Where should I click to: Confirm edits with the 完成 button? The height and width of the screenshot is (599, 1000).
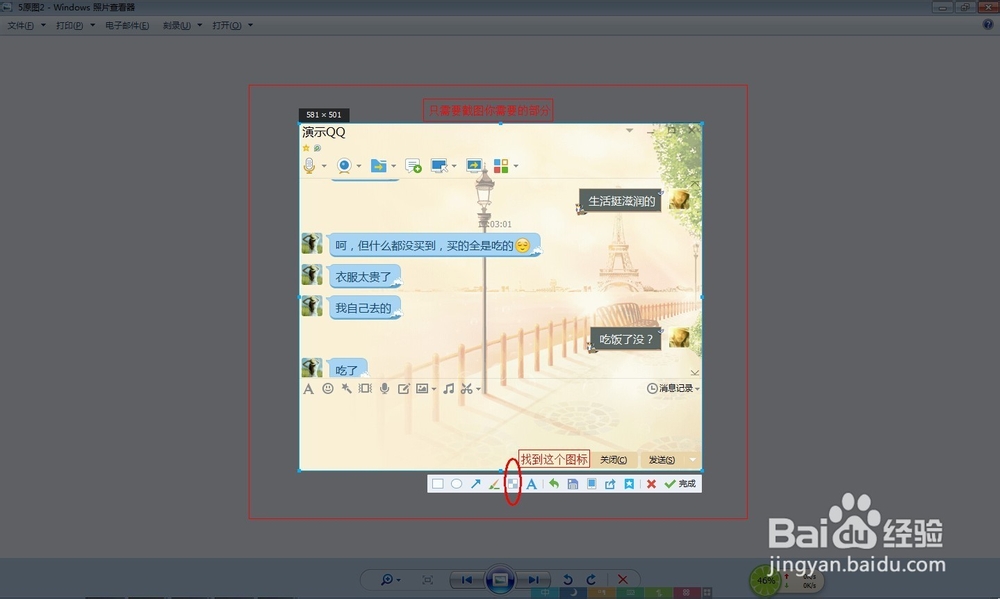[x=679, y=483]
